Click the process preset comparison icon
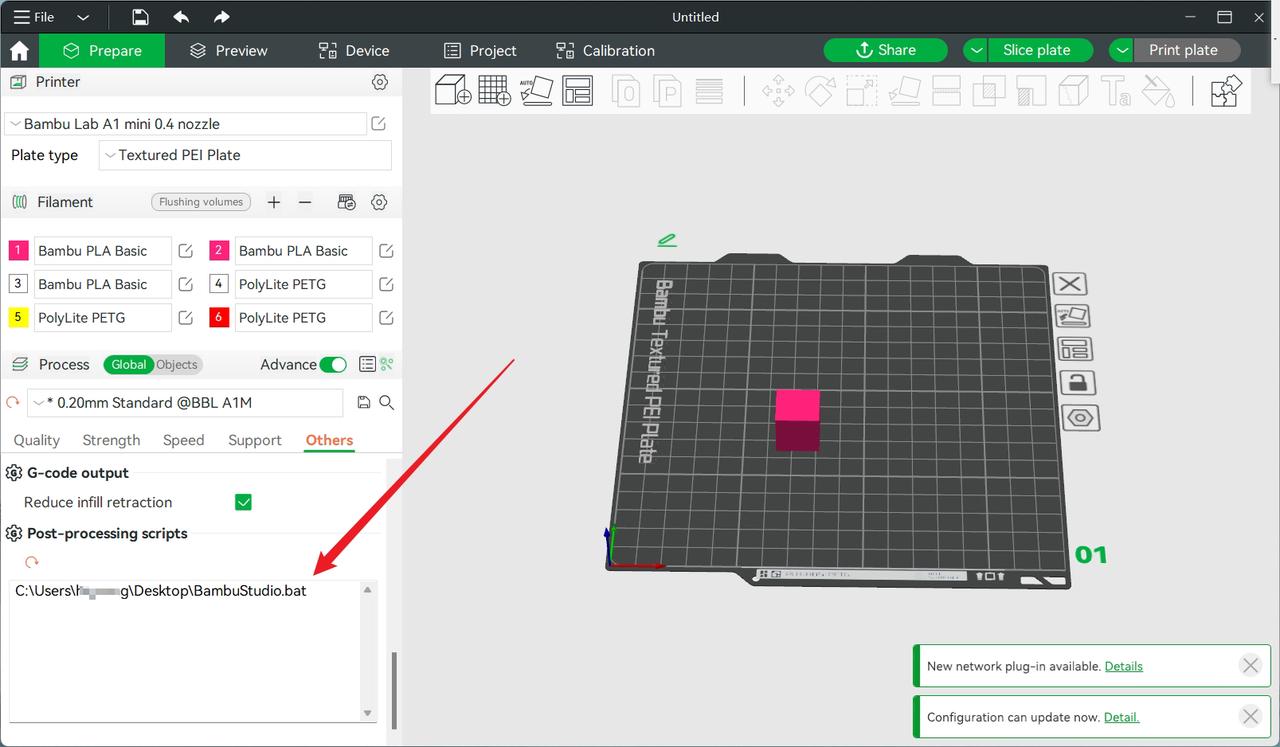The width and height of the screenshot is (1280, 747). pos(387,365)
